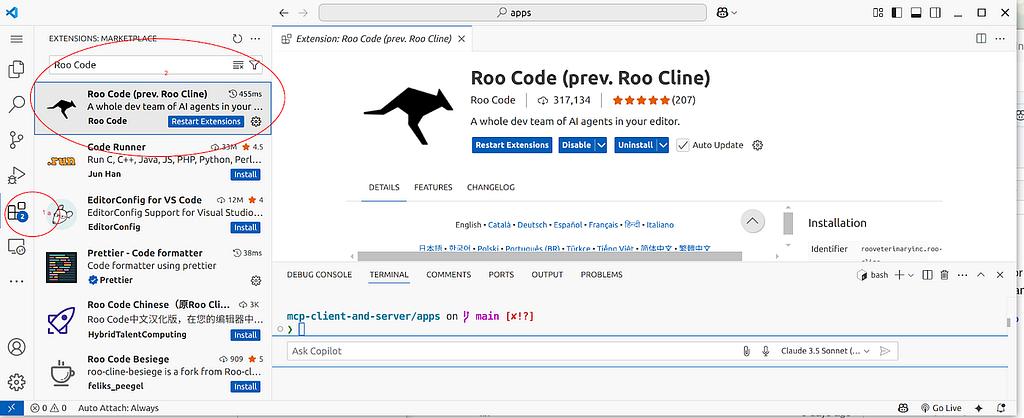Open the new terminal launch profile dropdown
Screen dimensions: 1024x418
[x=910, y=275]
